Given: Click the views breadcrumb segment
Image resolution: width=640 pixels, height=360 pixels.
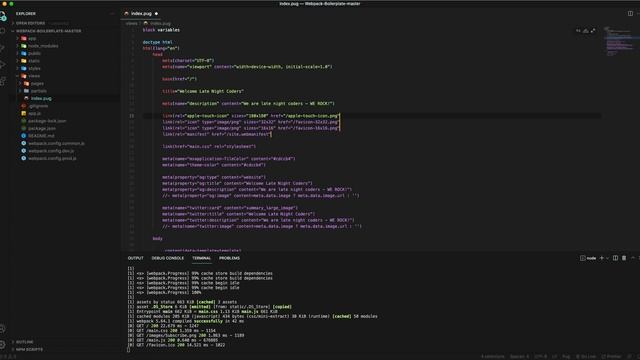Looking at the screenshot, I should tap(131, 23).
